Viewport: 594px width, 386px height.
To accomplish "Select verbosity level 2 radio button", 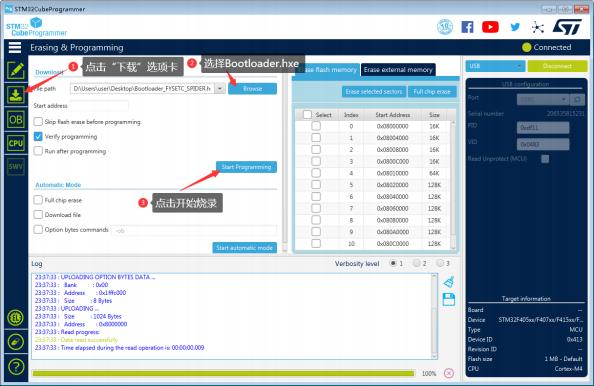I will [x=416, y=263].
